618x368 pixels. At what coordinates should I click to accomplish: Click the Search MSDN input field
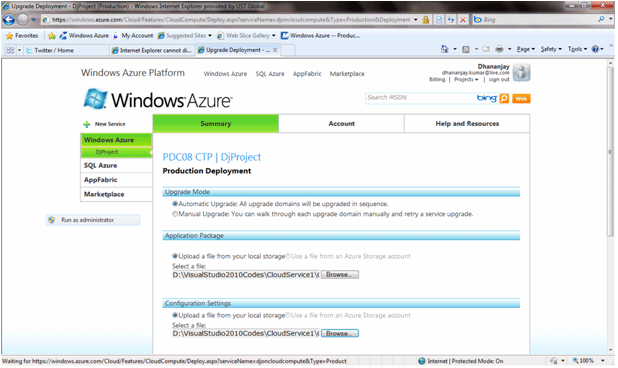point(420,98)
